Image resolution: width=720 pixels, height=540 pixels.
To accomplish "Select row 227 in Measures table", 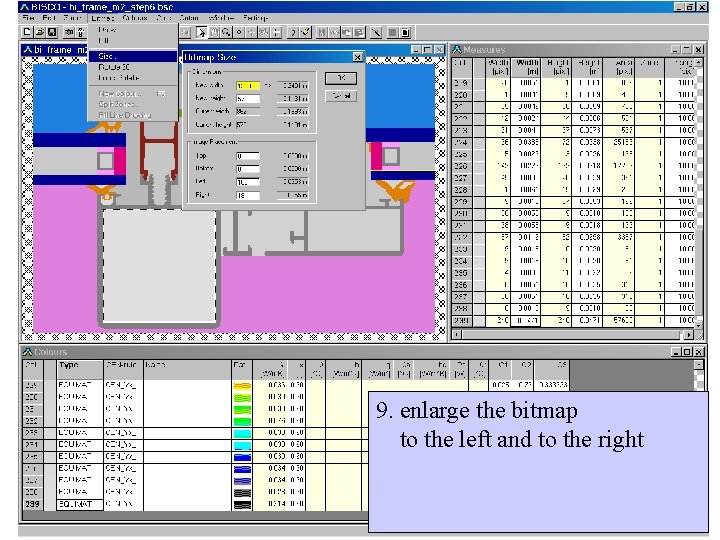I will 461,178.
